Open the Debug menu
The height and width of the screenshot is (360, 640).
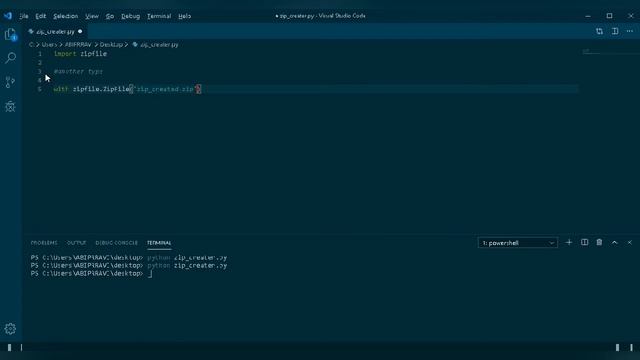click(131, 16)
